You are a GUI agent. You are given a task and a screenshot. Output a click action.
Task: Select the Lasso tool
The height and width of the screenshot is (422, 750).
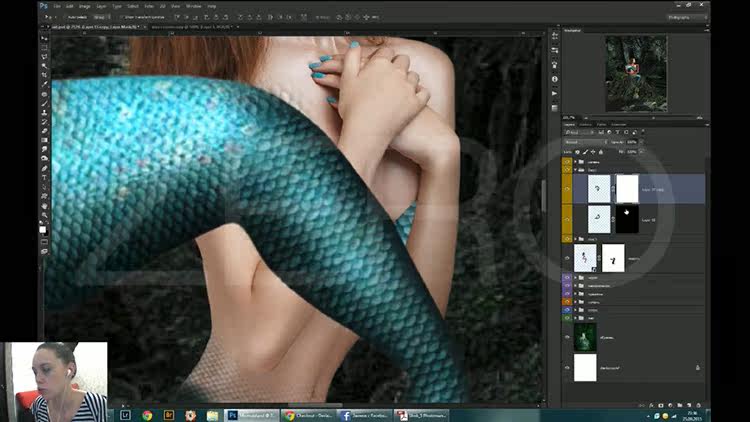(44, 57)
